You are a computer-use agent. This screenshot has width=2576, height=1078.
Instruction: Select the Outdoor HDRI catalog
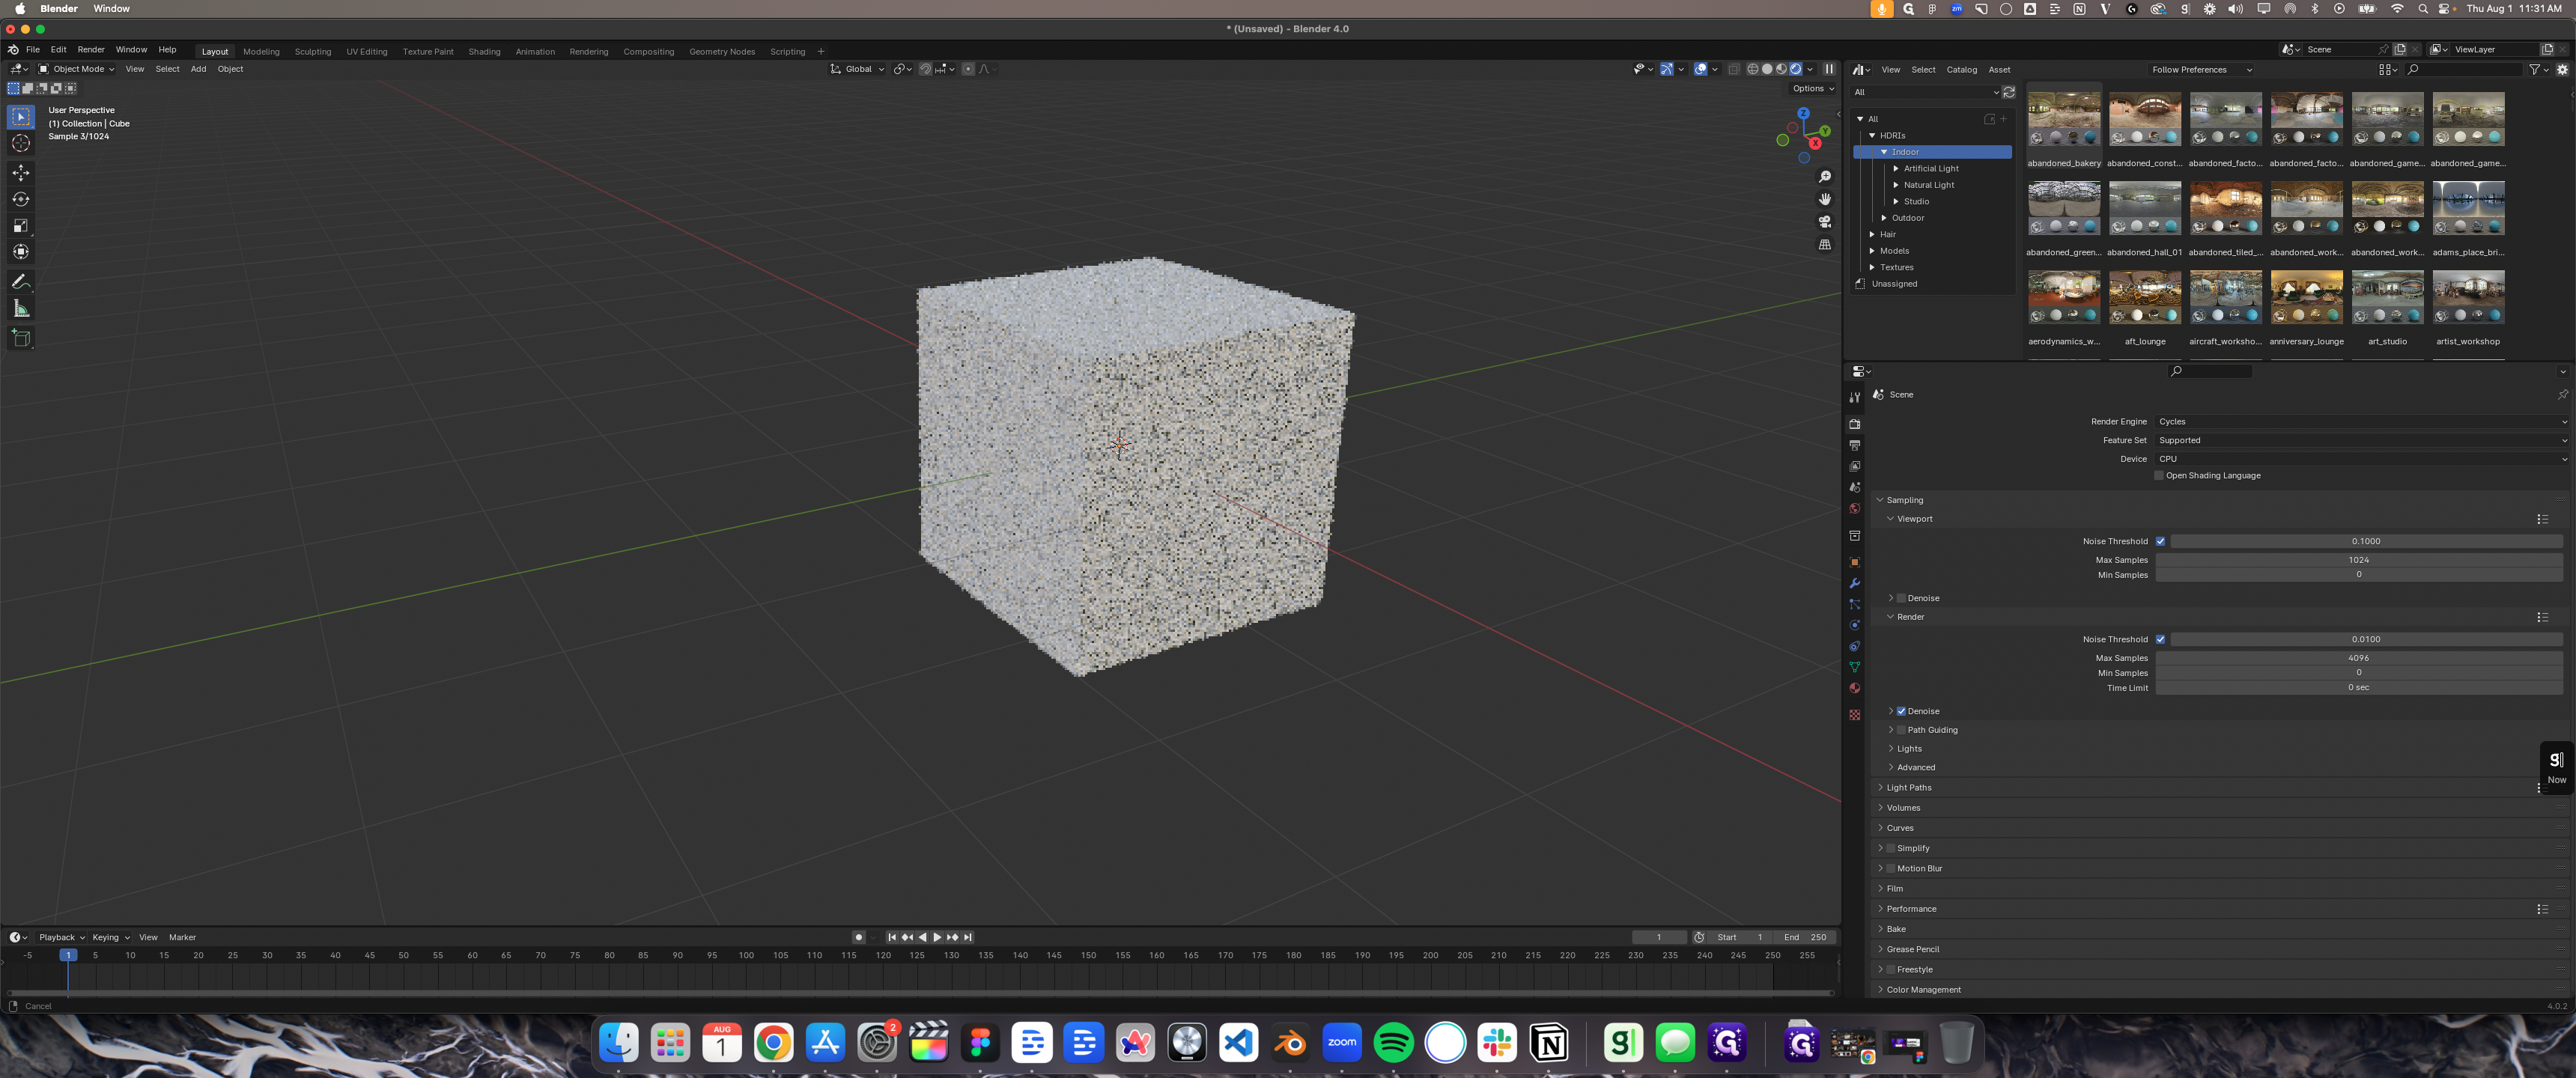[x=1907, y=218]
